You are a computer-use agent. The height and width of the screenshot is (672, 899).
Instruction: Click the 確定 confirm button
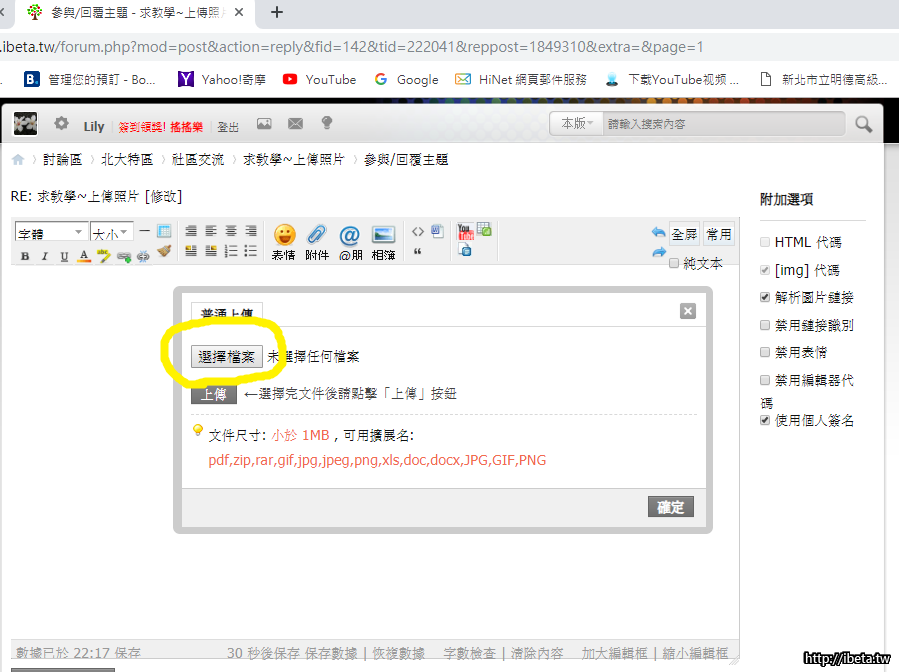coord(670,507)
